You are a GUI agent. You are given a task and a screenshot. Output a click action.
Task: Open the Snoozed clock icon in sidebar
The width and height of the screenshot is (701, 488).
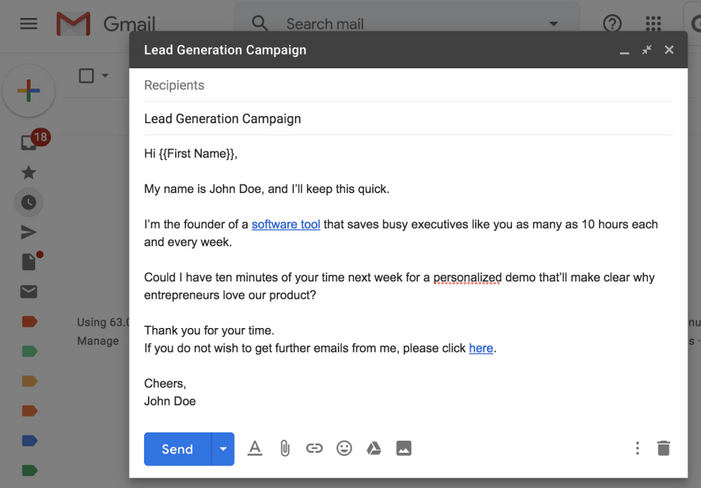click(29, 202)
